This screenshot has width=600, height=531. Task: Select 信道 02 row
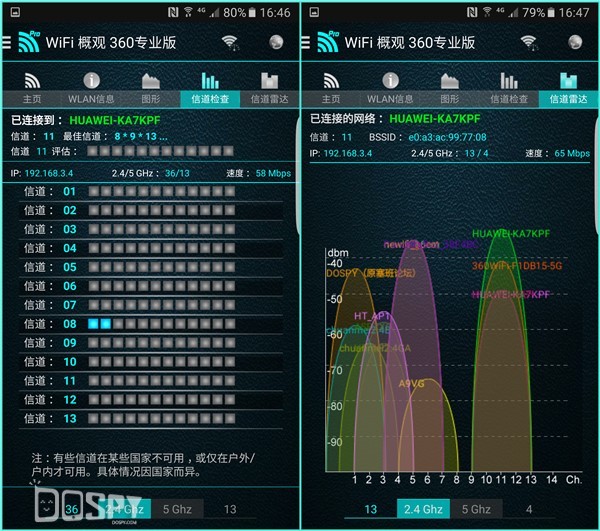point(151,210)
